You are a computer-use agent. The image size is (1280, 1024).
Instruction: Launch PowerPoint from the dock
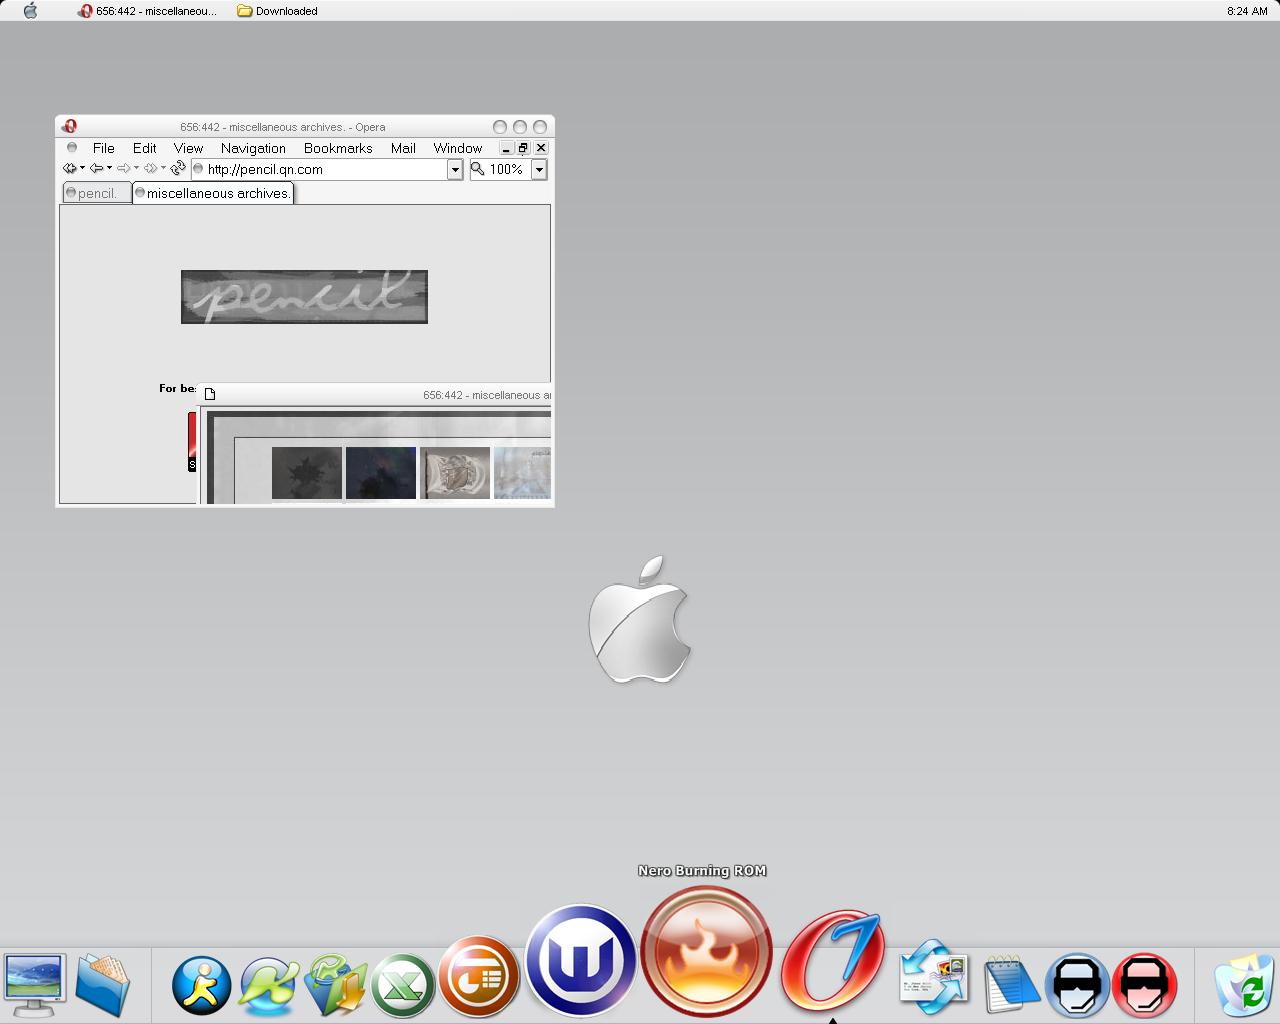(x=479, y=976)
